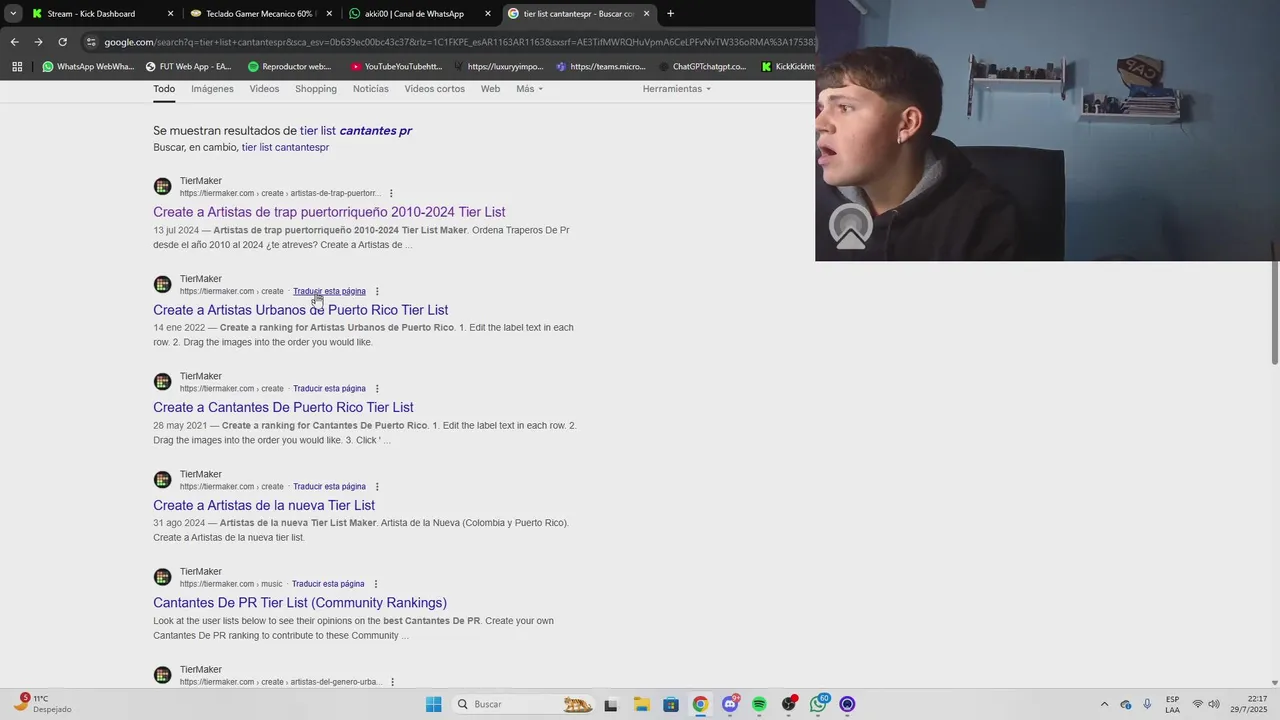Go forward to the next page

tap(38, 42)
